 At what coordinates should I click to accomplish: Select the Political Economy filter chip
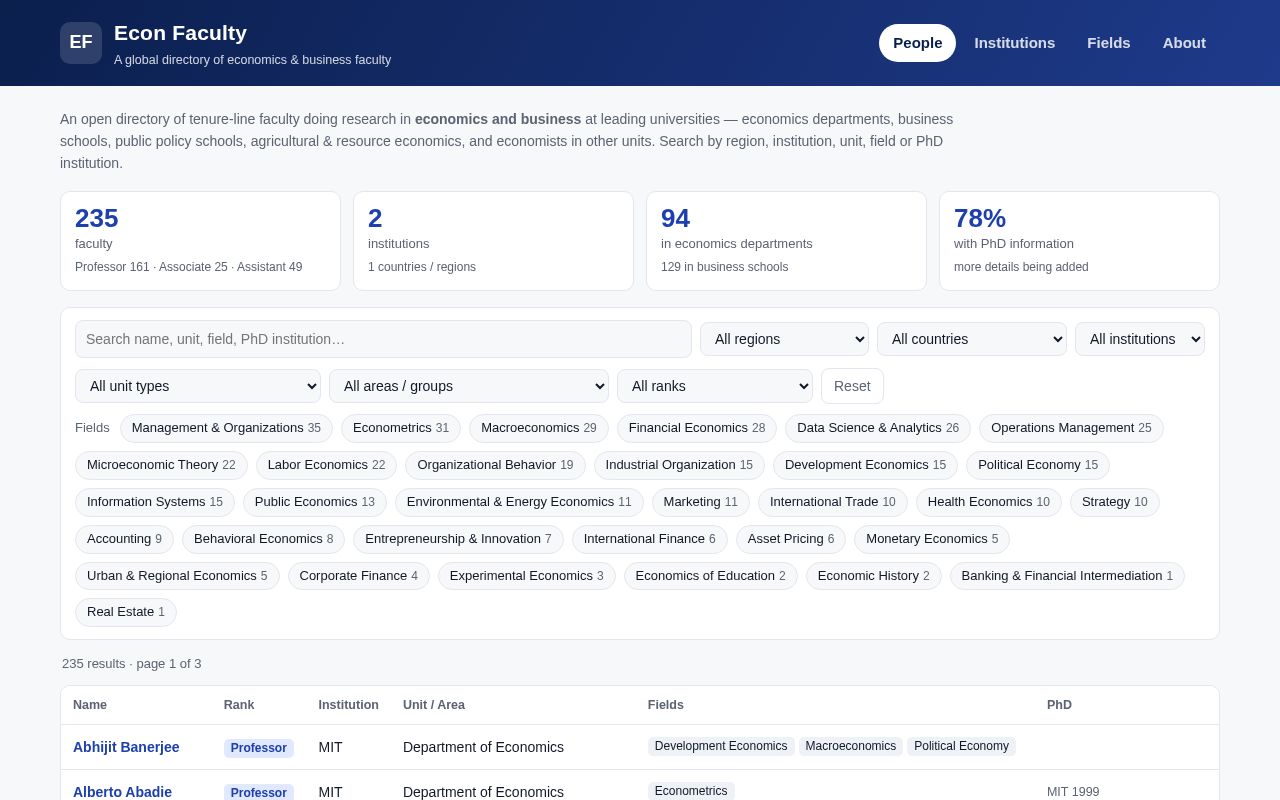tap(1038, 465)
